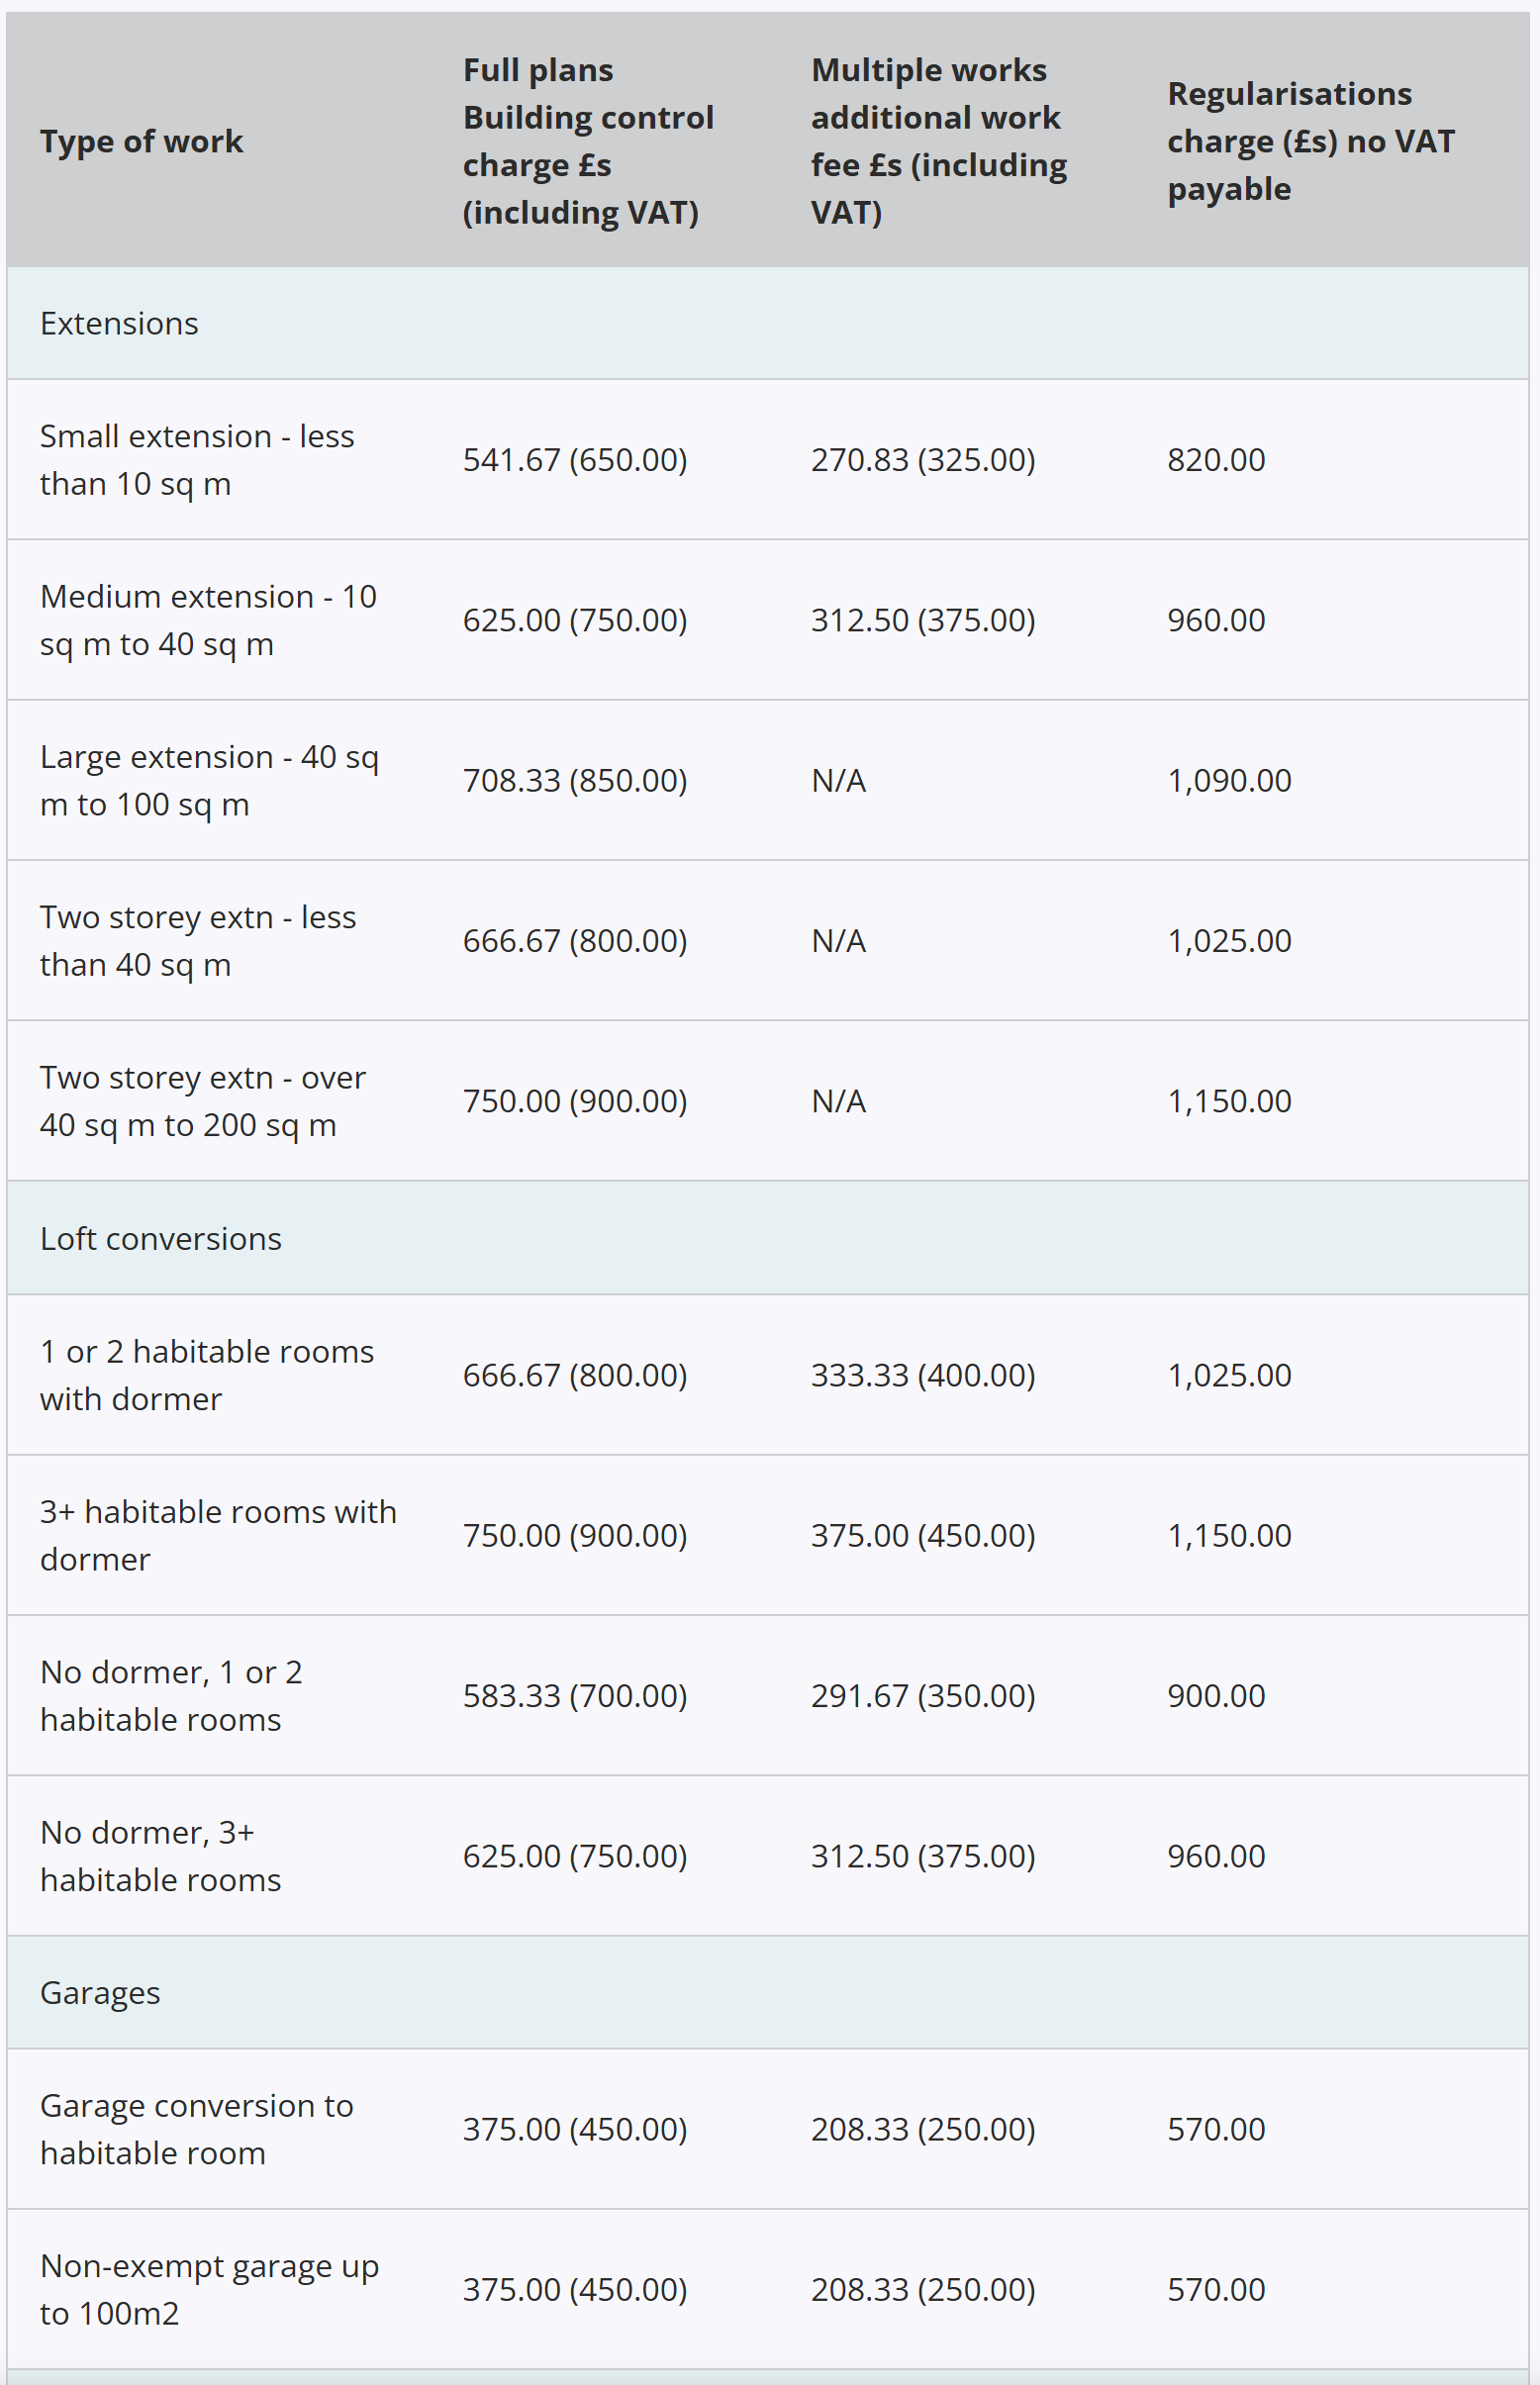The image size is (1540, 2385).
Task: Click the "Non-exempt garage up to 100m2" label
Action: click(x=209, y=2289)
